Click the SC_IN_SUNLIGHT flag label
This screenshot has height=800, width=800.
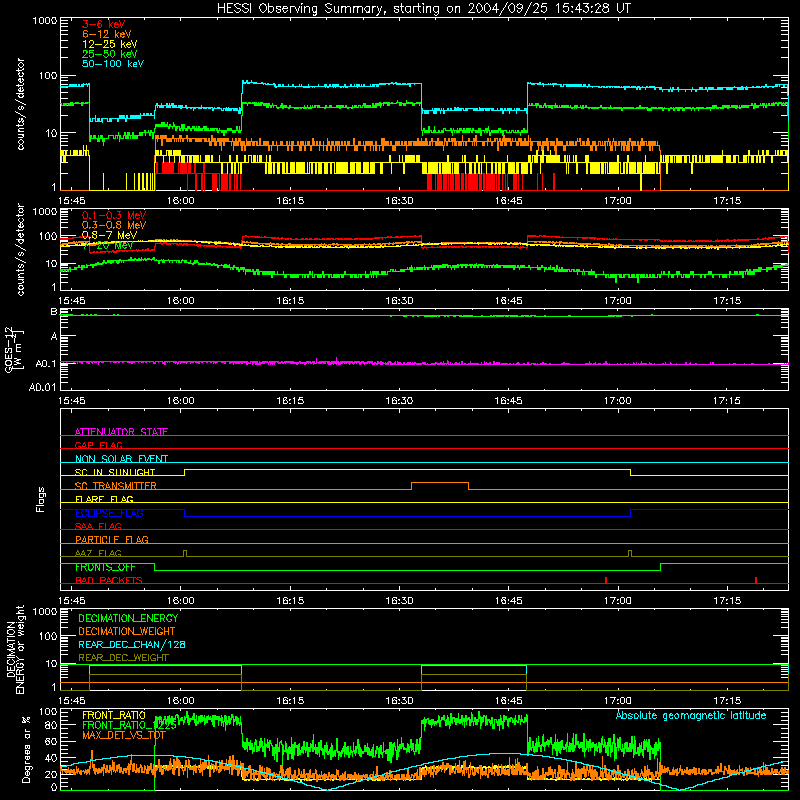pyautogui.click(x=115, y=472)
